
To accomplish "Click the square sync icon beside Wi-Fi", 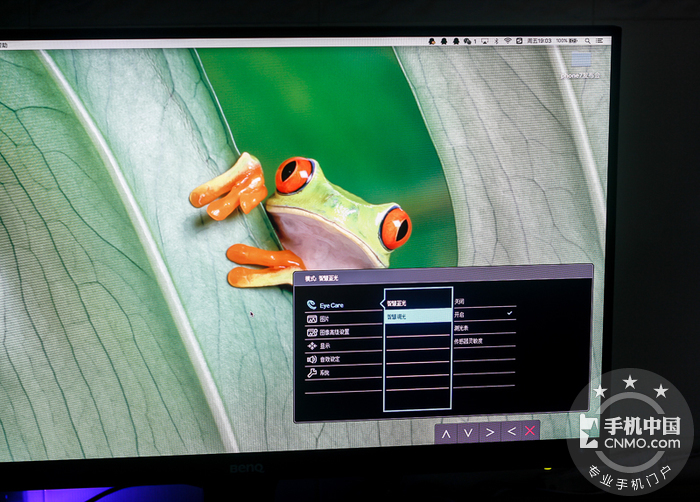I will pos(519,41).
